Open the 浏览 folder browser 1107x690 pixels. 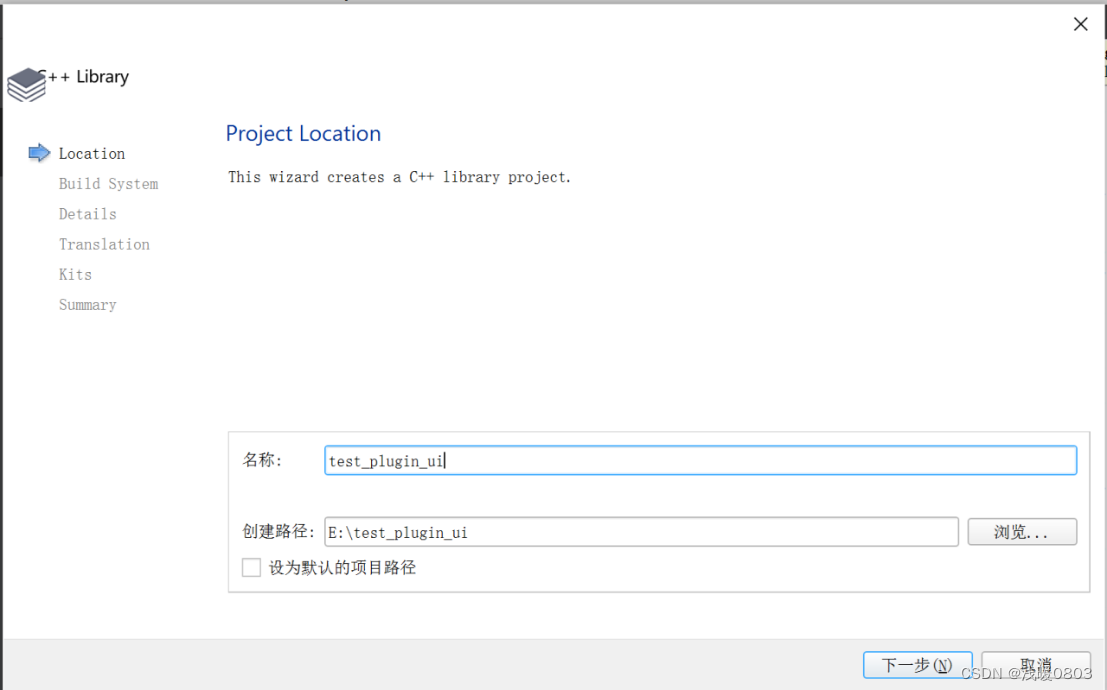(x=1021, y=531)
